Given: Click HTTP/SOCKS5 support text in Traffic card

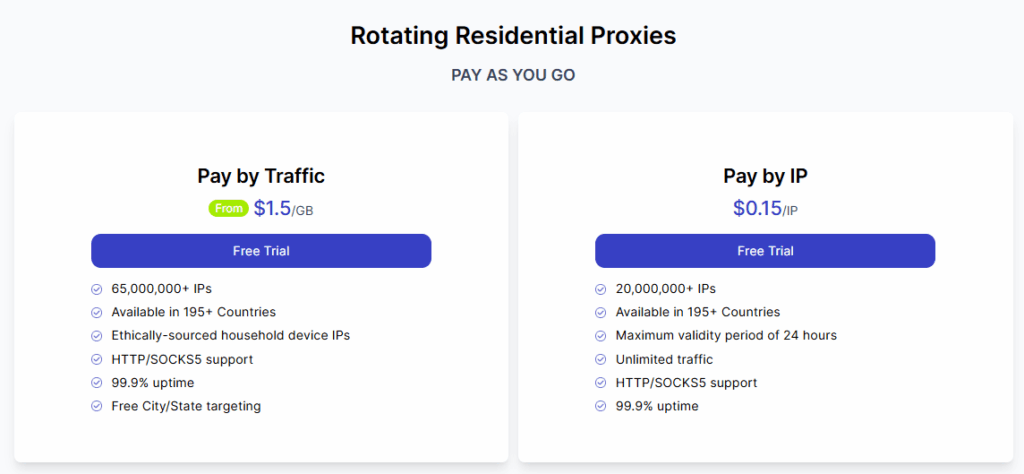Looking at the screenshot, I should (x=182, y=359).
